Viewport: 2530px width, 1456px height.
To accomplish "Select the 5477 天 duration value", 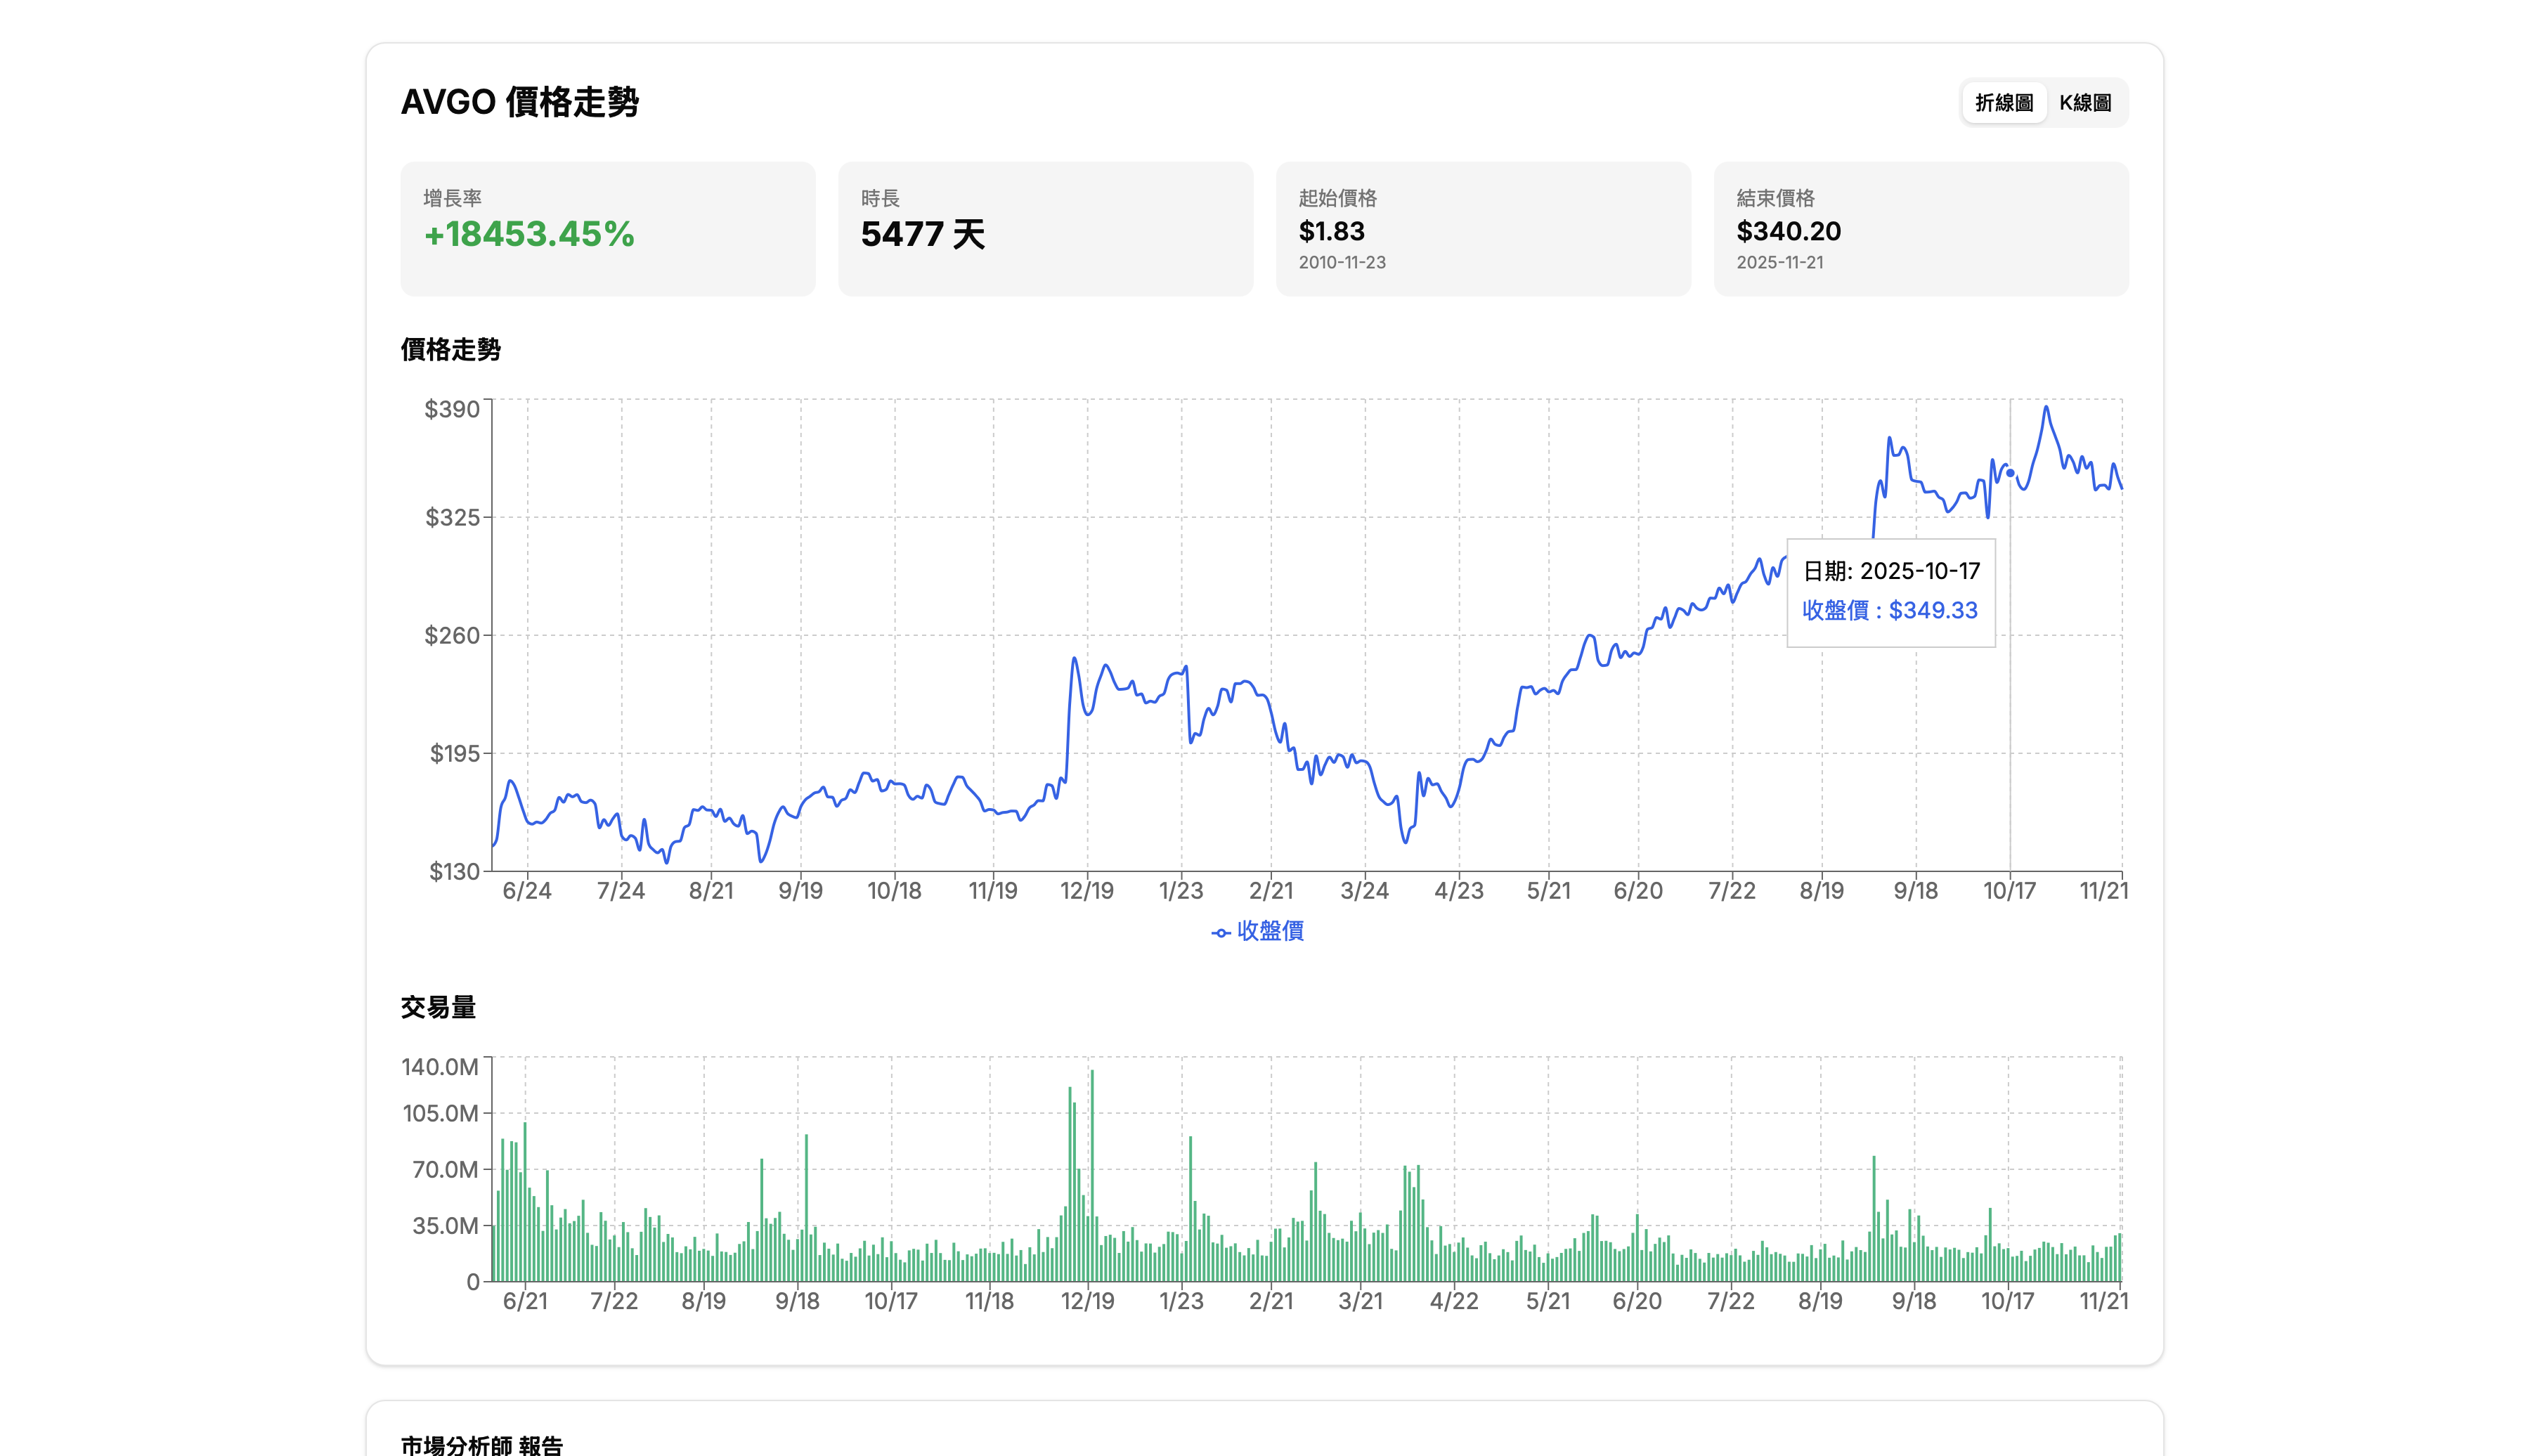I will coord(923,234).
